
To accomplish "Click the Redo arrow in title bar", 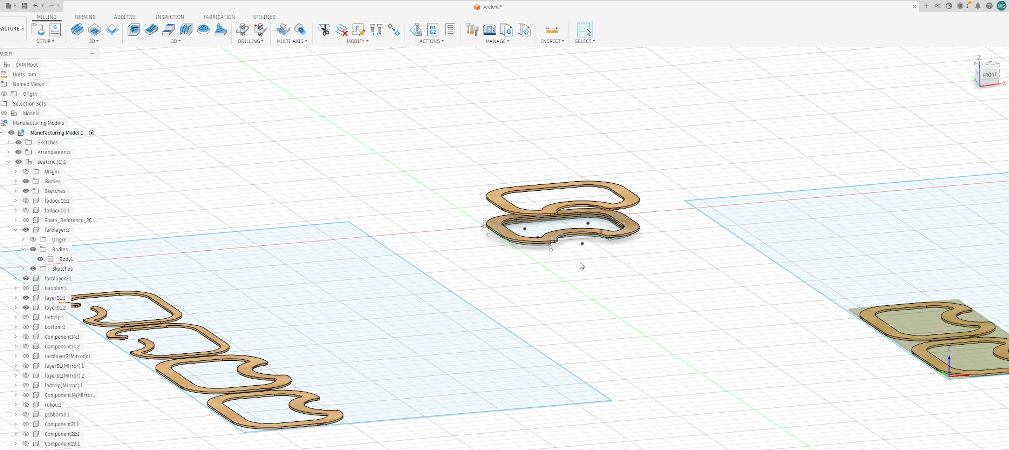I will pos(50,6).
